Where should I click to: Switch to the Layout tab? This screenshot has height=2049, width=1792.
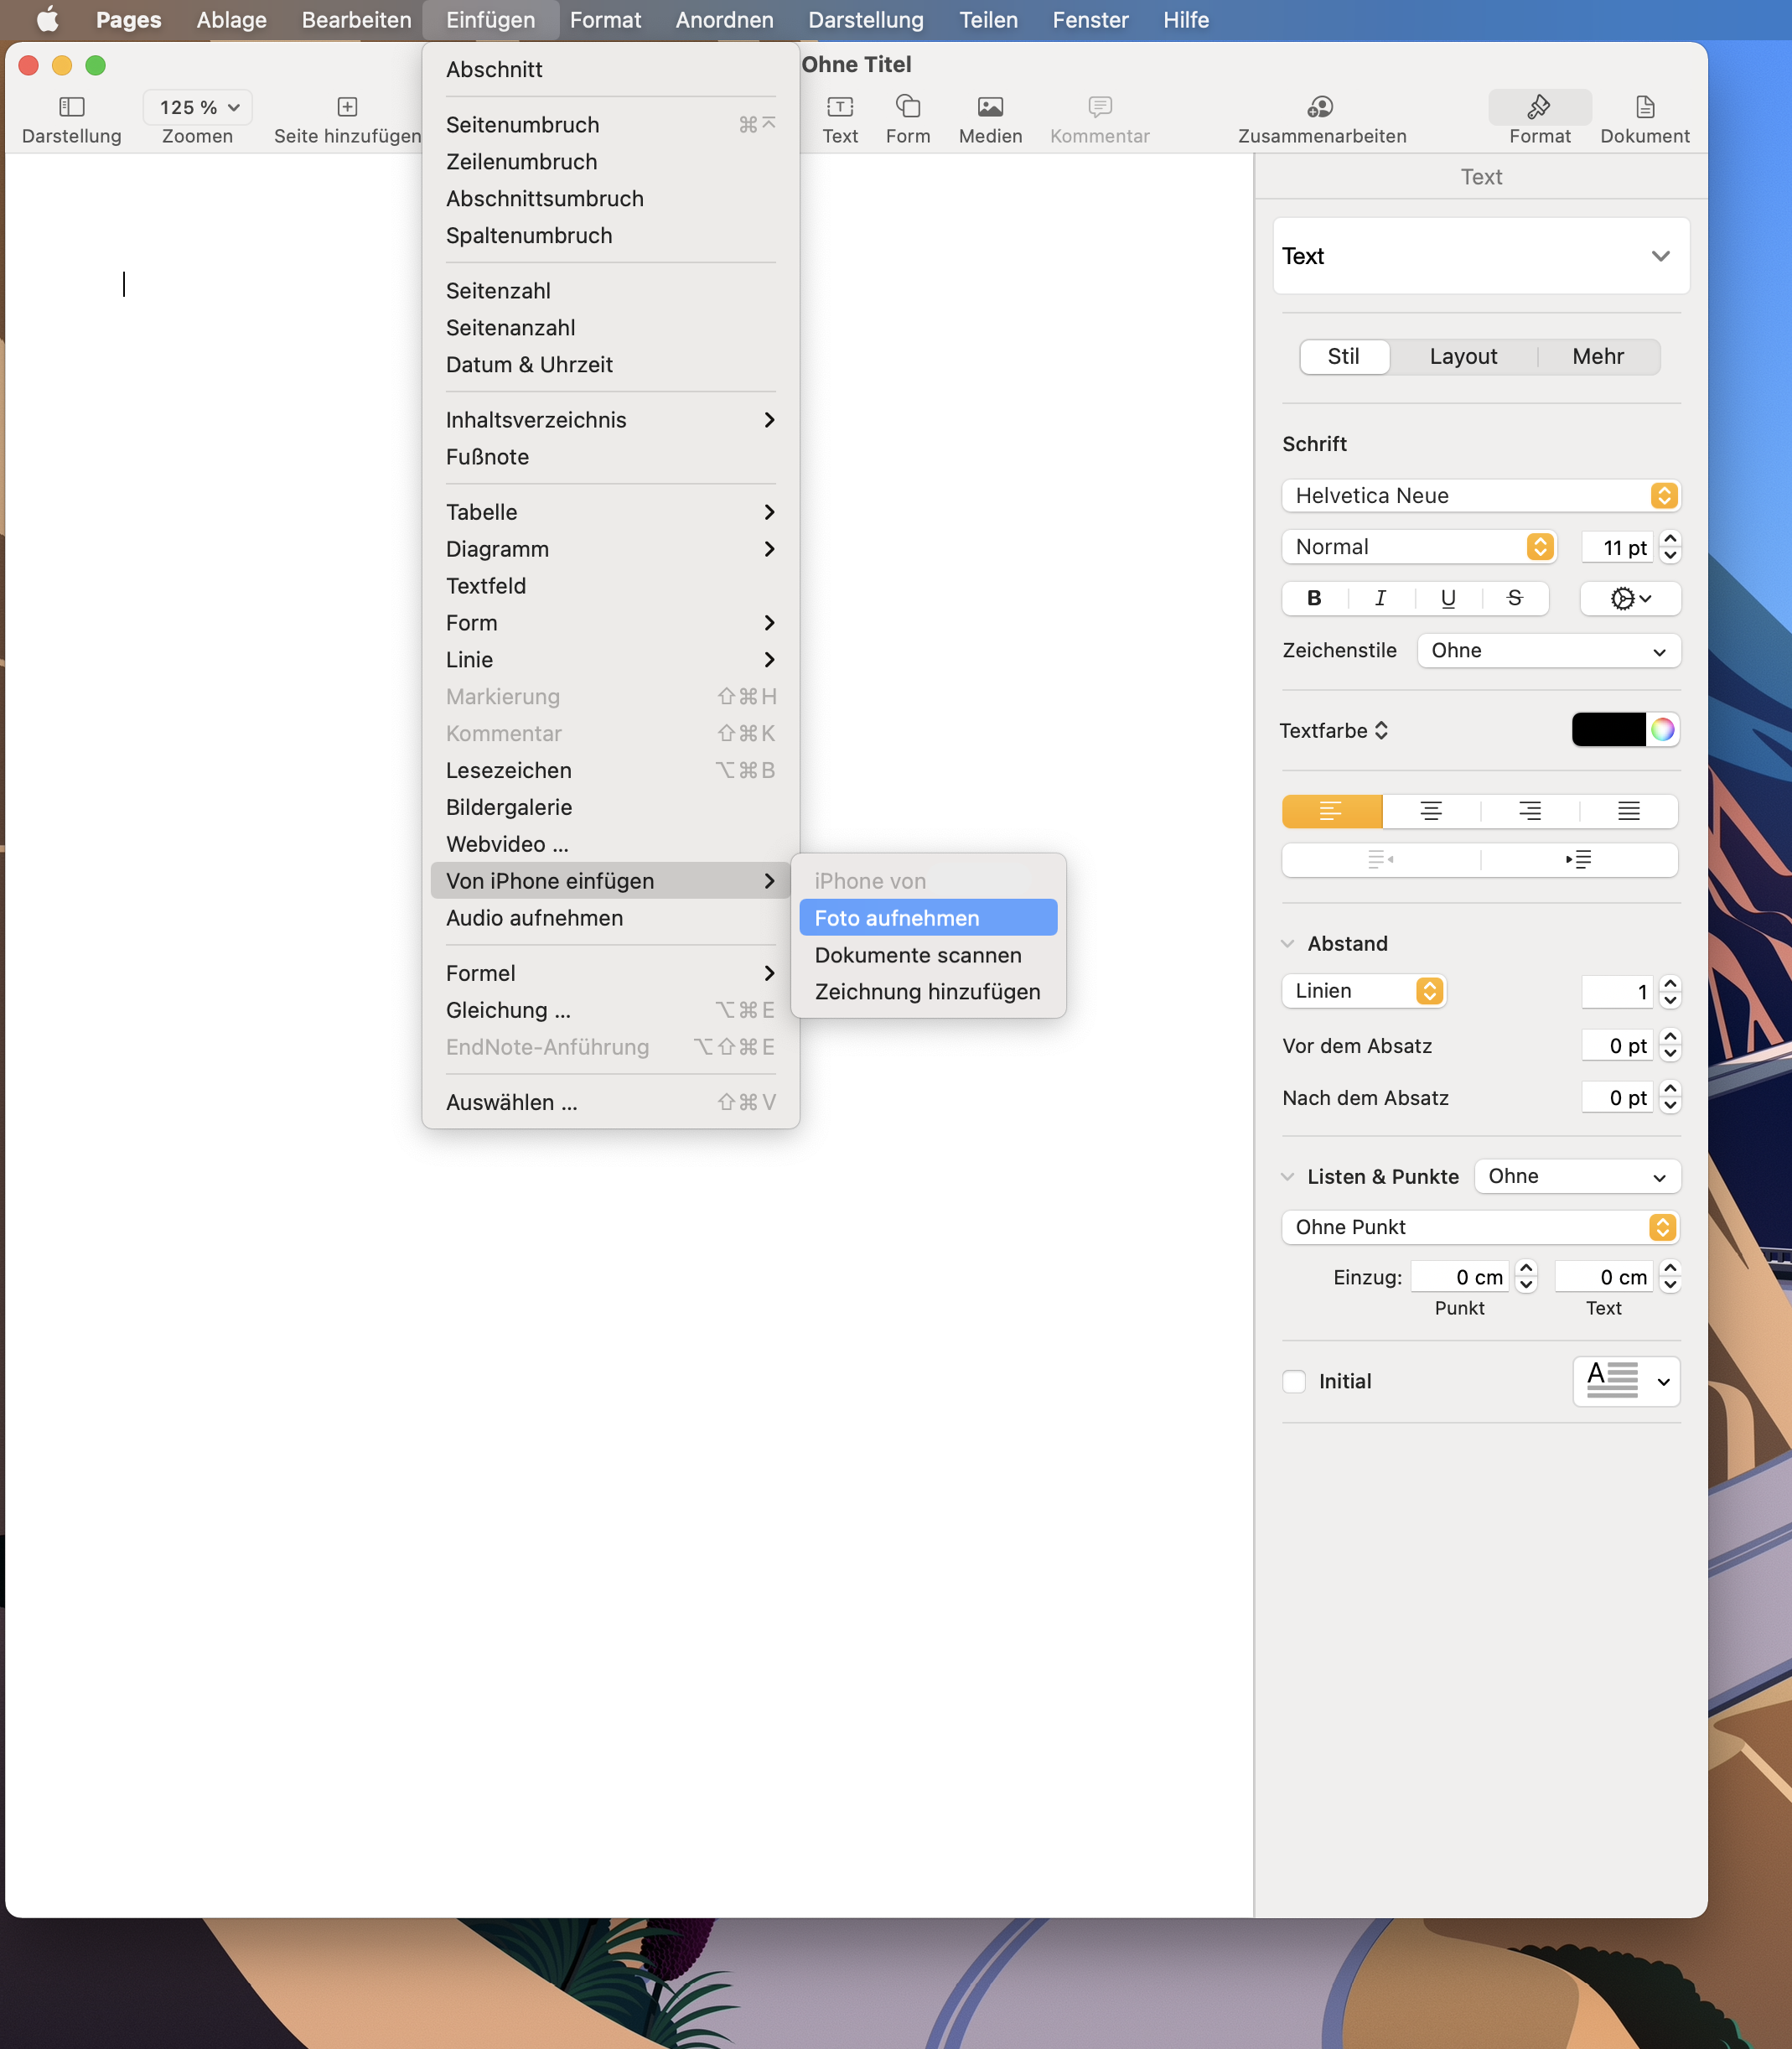pyautogui.click(x=1462, y=356)
